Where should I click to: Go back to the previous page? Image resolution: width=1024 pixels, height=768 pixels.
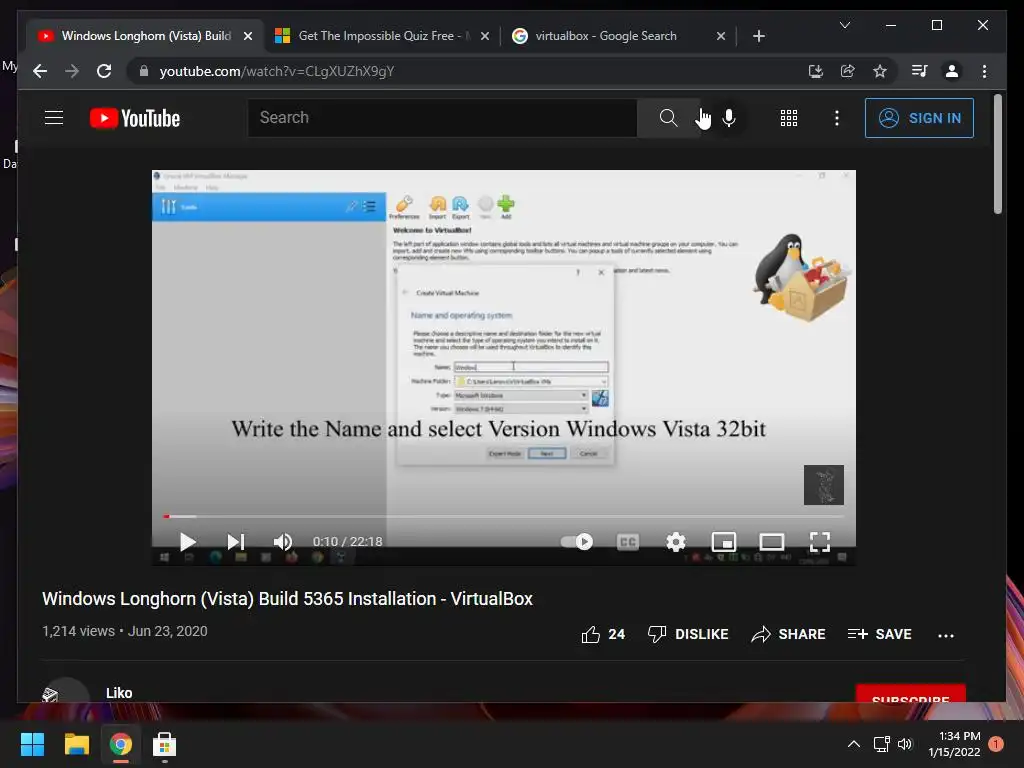(x=40, y=71)
